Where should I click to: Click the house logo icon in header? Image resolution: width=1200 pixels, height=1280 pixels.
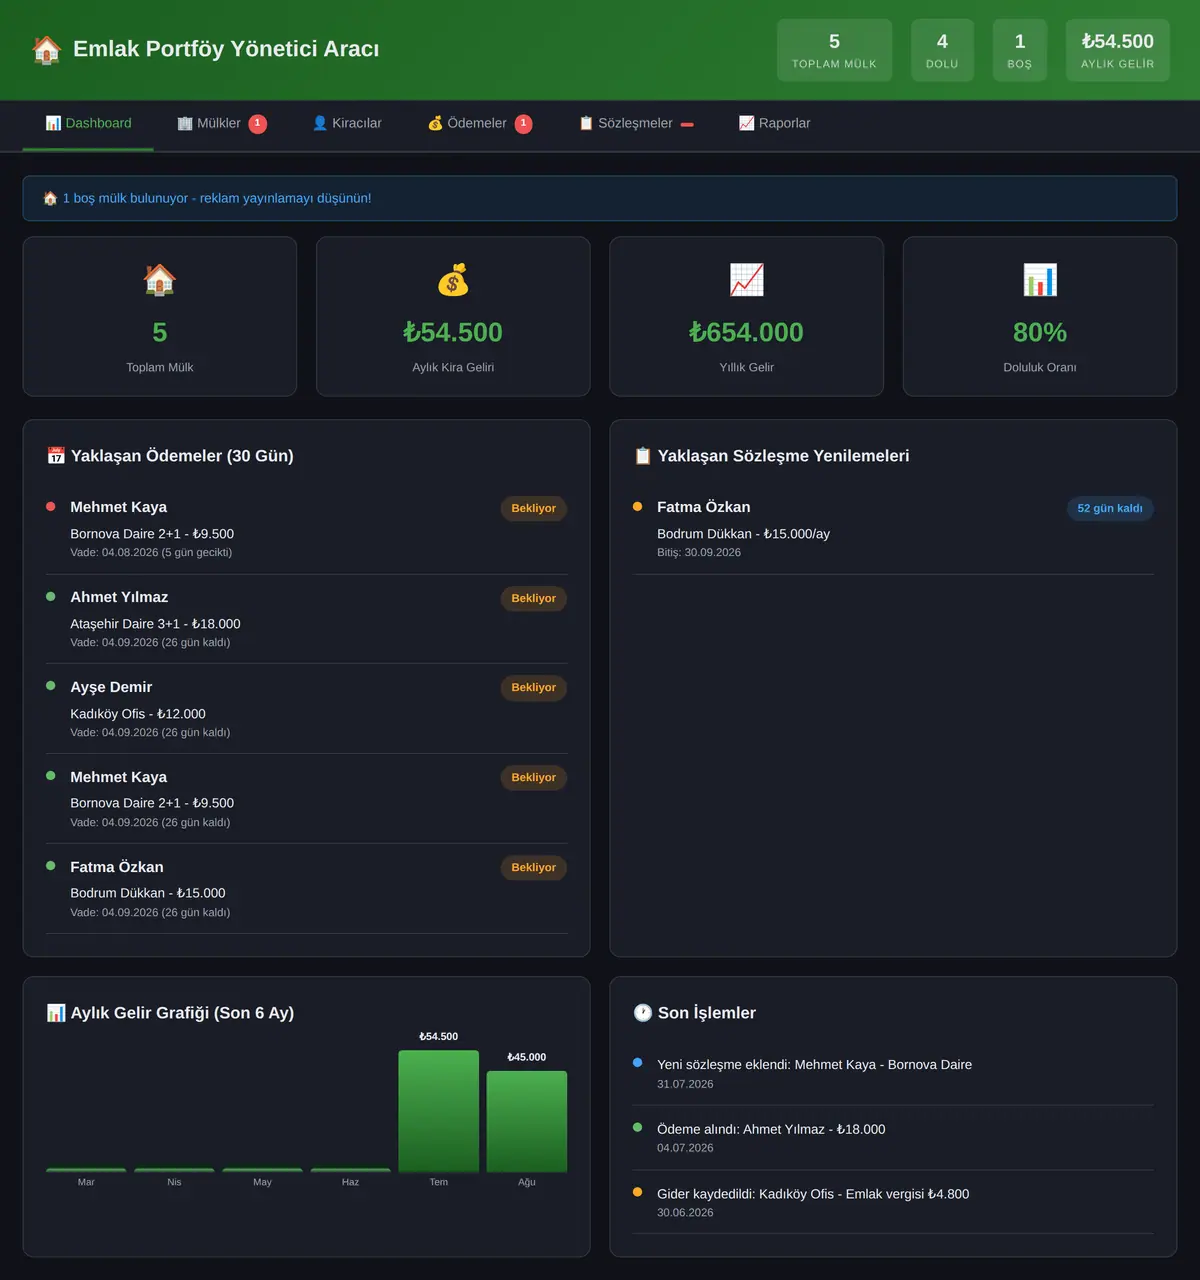pyautogui.click(x=47, y=49)
